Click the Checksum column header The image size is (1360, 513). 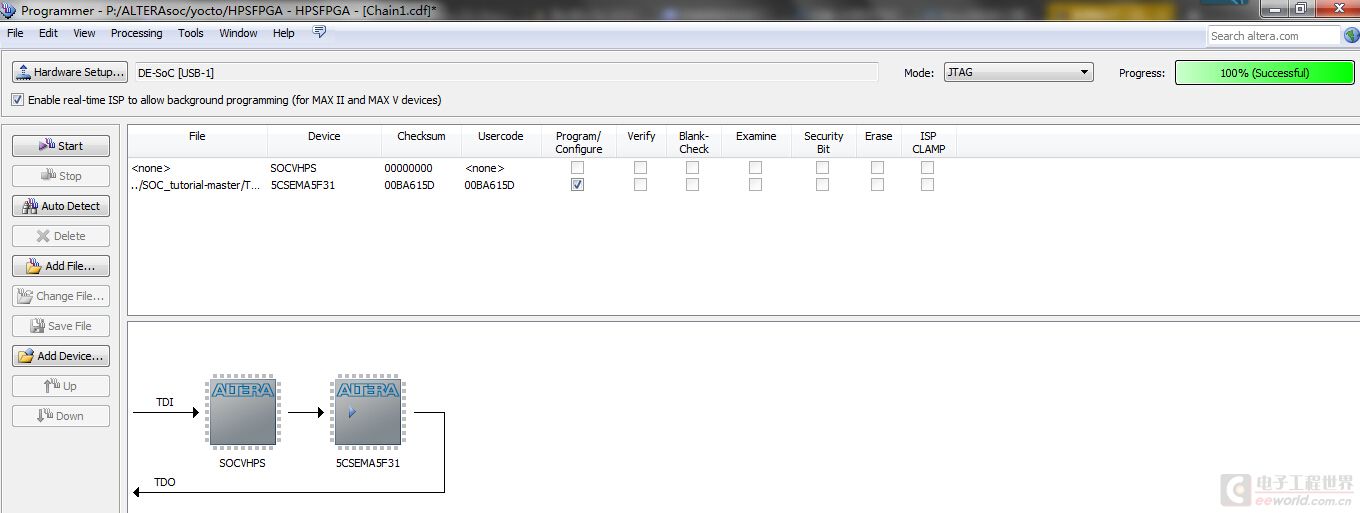coord(421,142)
